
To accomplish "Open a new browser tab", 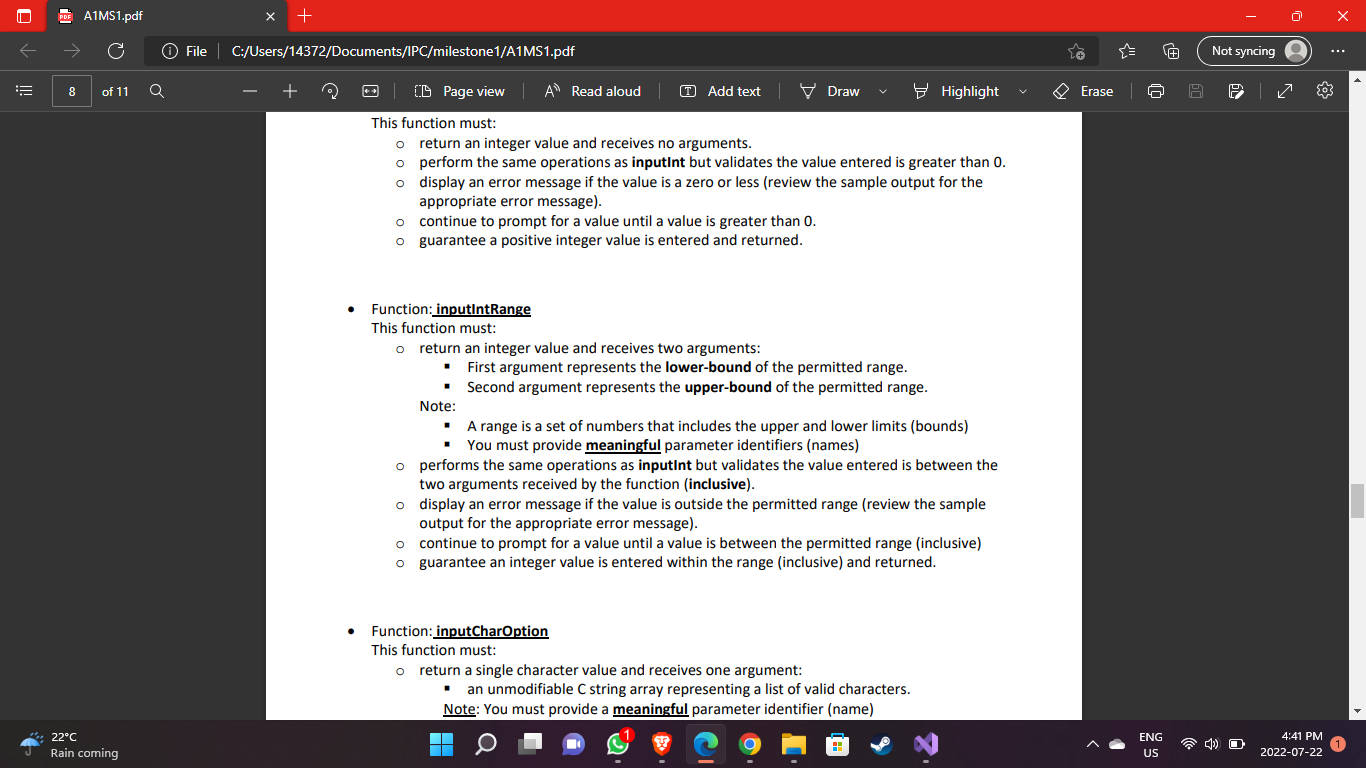I will 305,16.
